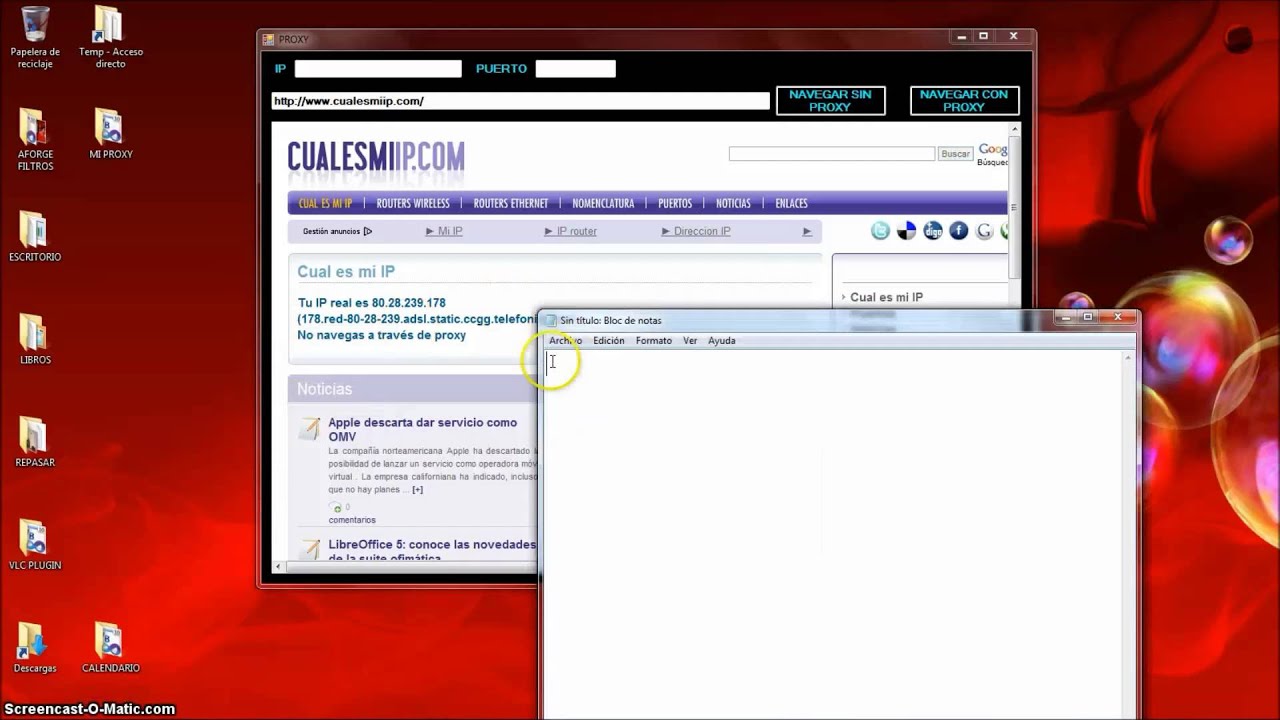The image size is (1280, 720).
Task: Click the Diigo share icon on the webpage
Action: [933, 231]
